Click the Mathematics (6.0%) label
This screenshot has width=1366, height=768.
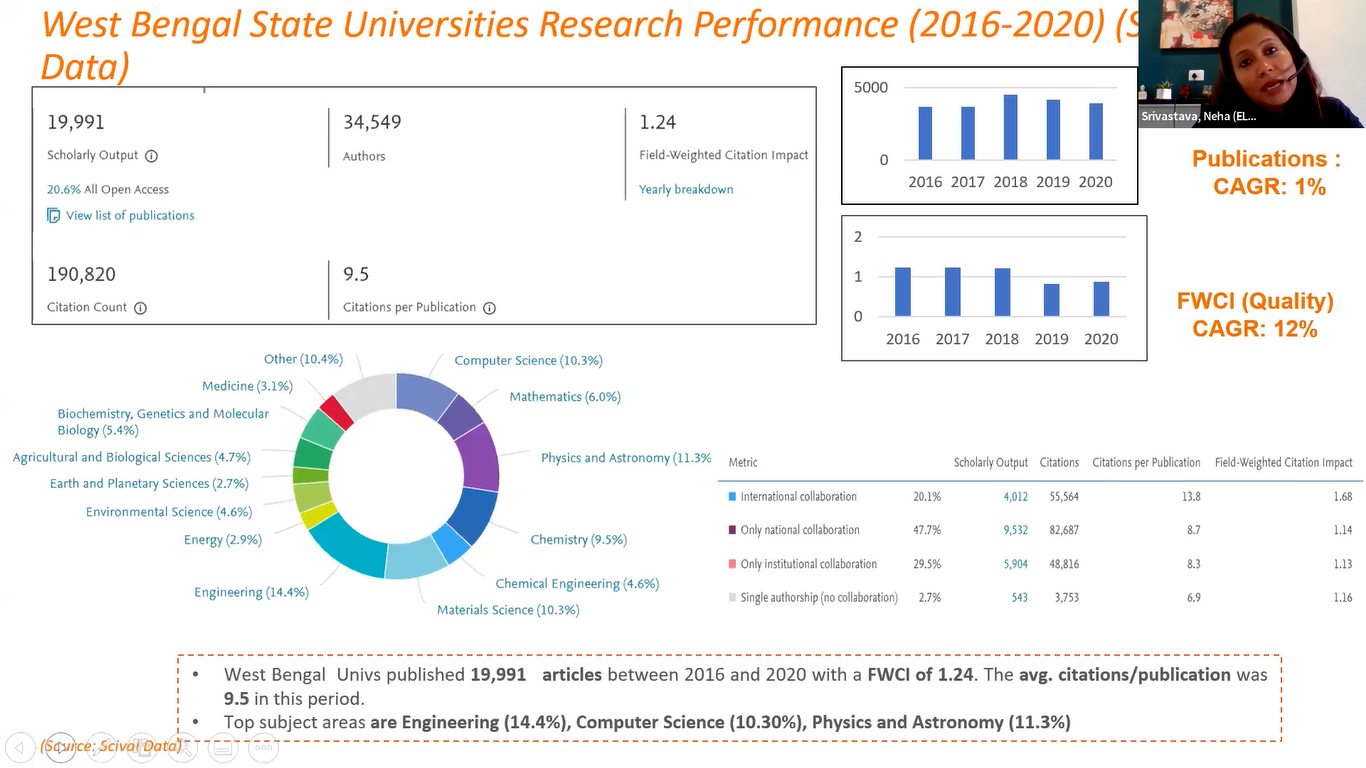(565, 397)
